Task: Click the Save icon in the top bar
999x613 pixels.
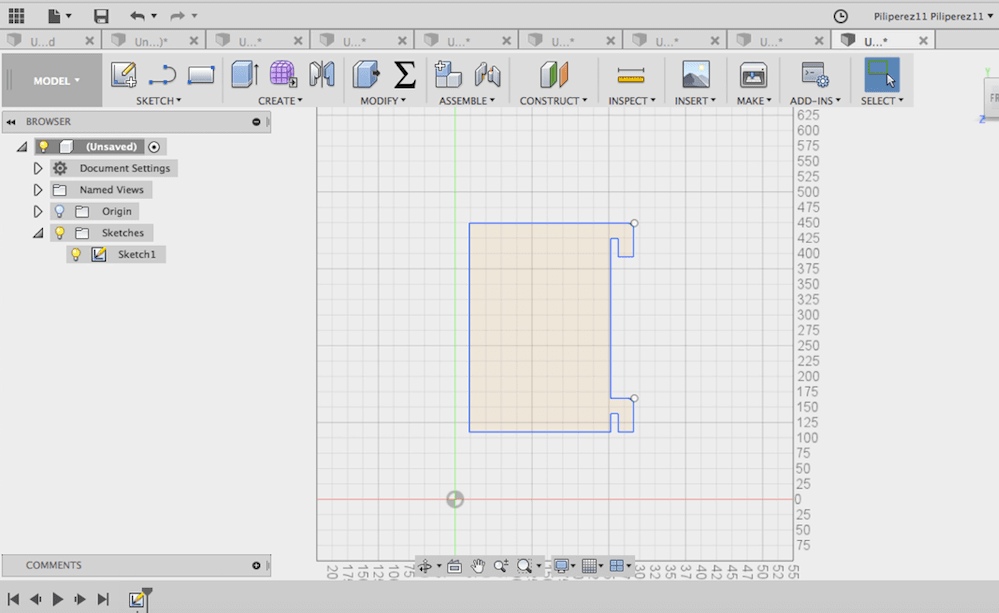Action: pyautogui.click(x=101, y=16)
